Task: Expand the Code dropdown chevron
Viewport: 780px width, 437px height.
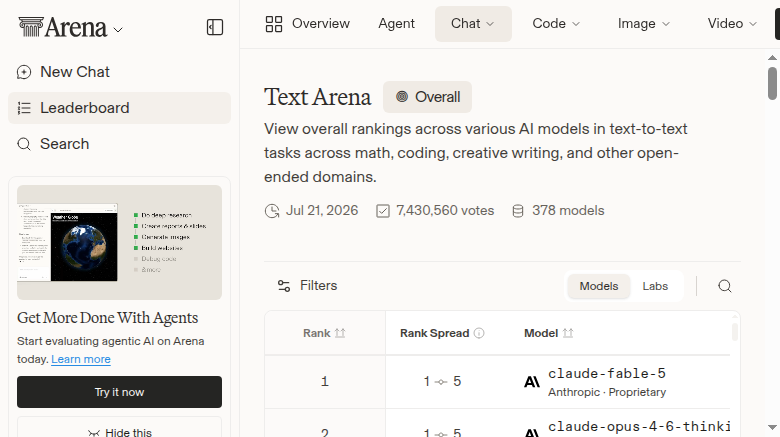Action: [576, 24]
